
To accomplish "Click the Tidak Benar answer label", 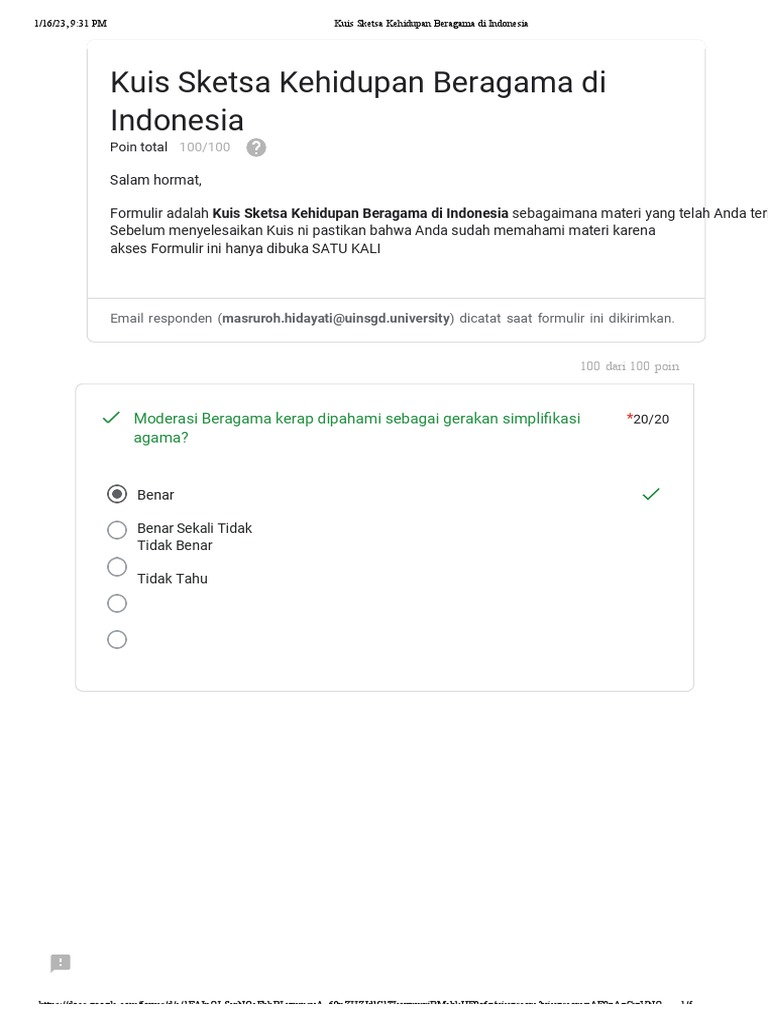I will click(x=175, y=546).
